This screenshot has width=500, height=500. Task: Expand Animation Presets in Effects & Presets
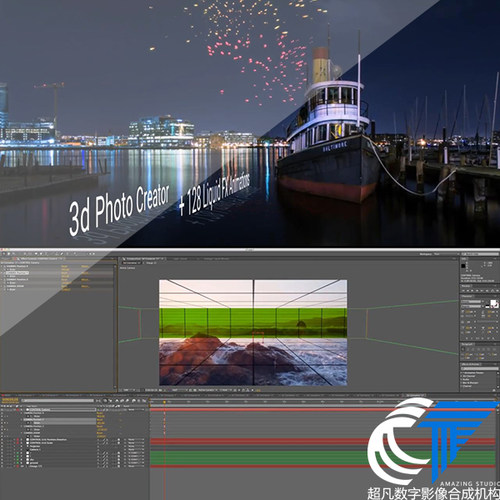tap(461, 373)
